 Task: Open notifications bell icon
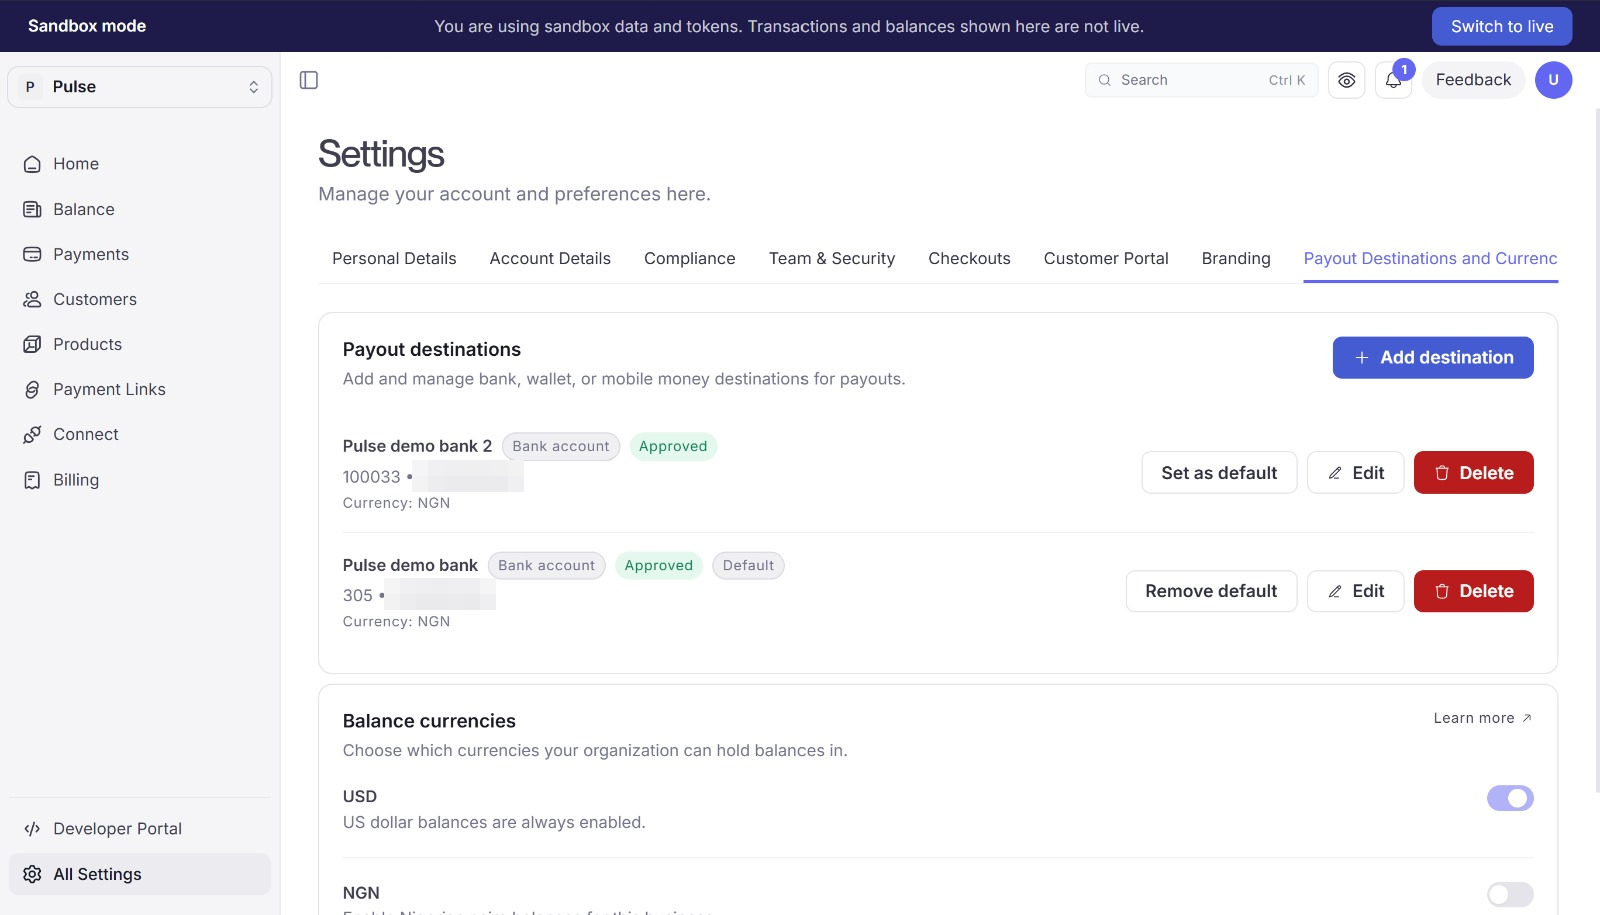click(x=1393, y=80)
